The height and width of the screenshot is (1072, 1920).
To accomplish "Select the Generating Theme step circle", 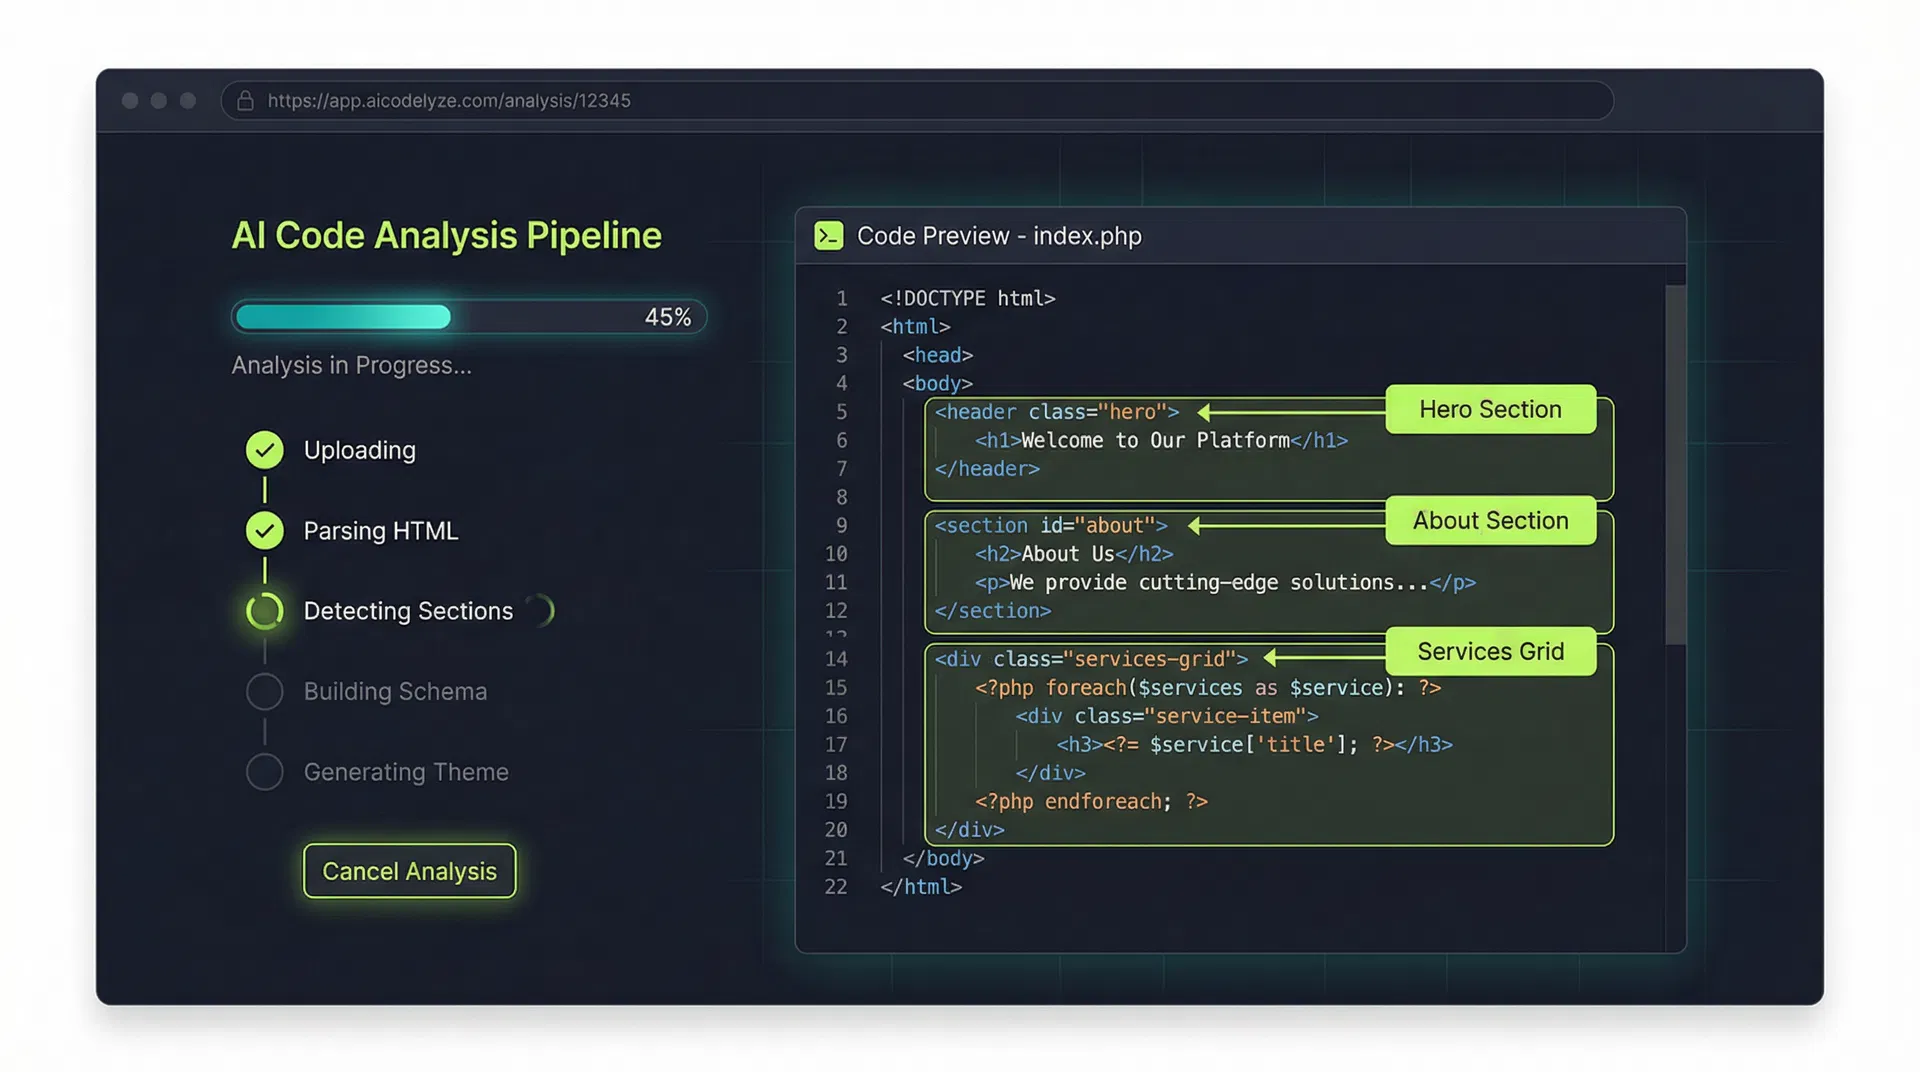I will point(264,771).
